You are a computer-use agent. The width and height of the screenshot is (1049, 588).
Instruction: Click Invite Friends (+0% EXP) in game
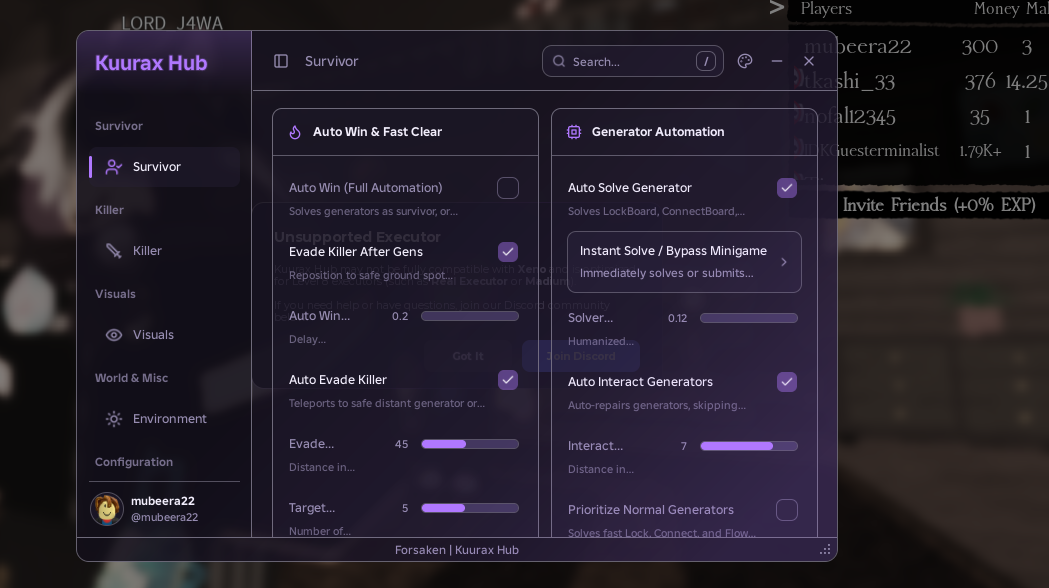(939, 205)
